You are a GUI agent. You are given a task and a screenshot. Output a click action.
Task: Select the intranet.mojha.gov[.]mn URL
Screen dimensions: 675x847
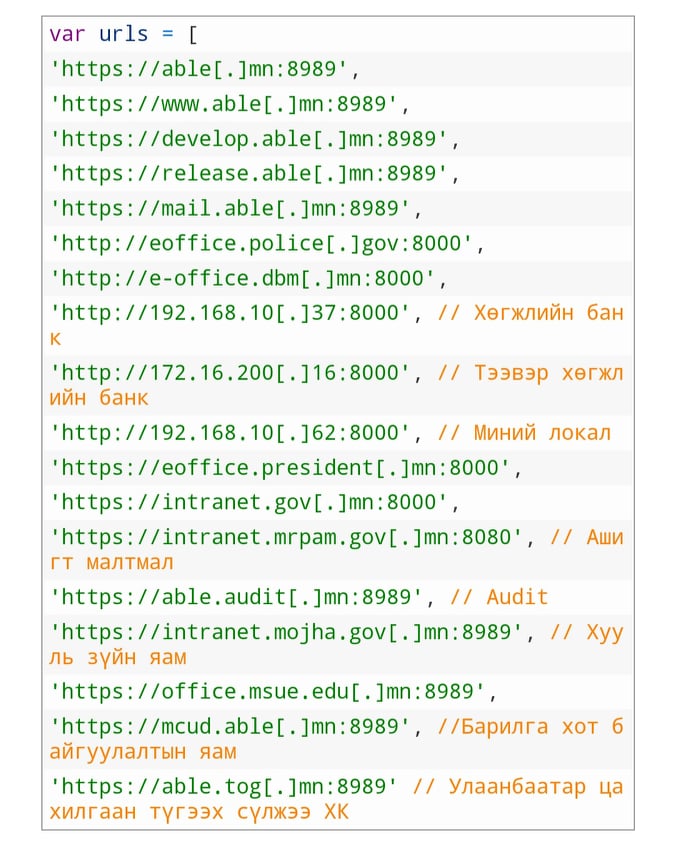click(286, 632)
